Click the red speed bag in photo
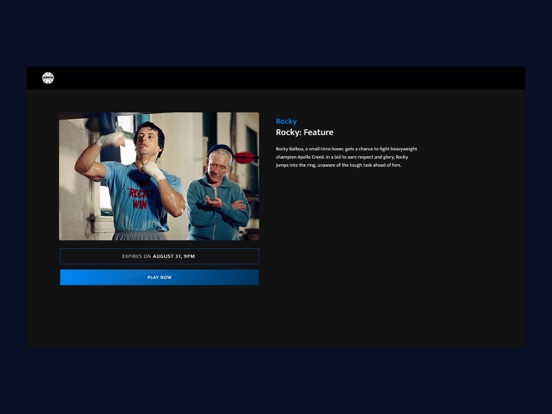The image size is (552, 414). point(244,157)
